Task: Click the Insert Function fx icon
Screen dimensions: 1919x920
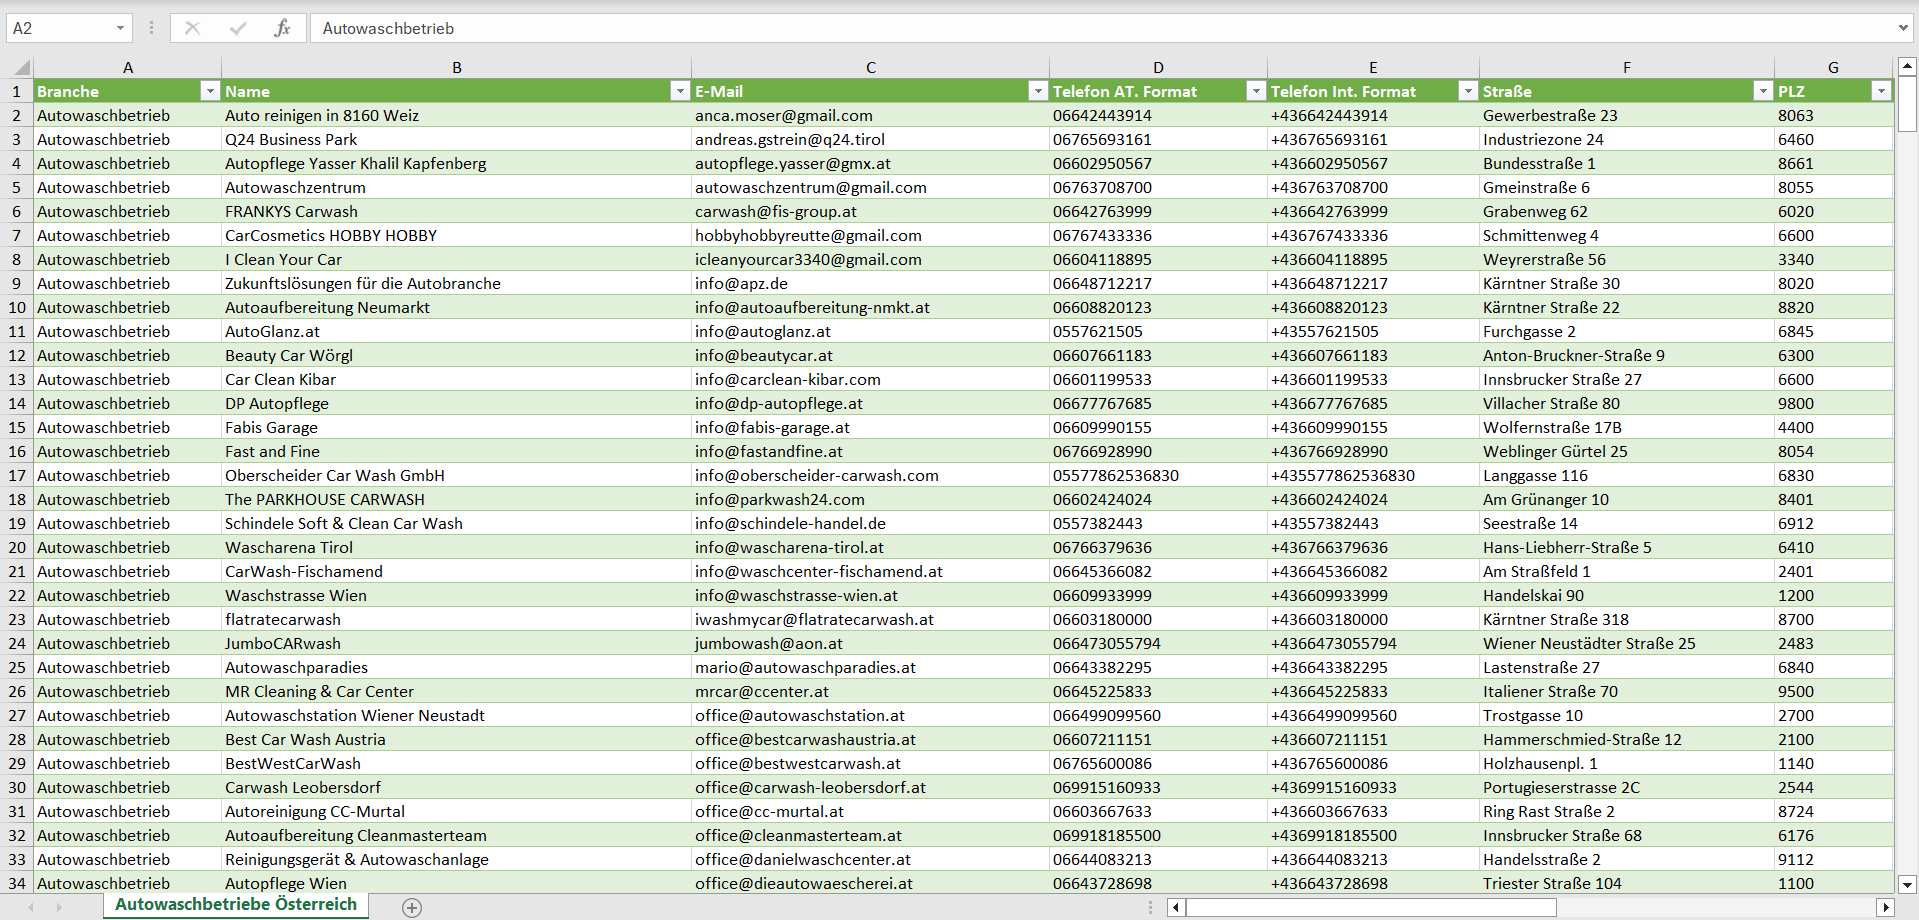Action: (282, 28)
